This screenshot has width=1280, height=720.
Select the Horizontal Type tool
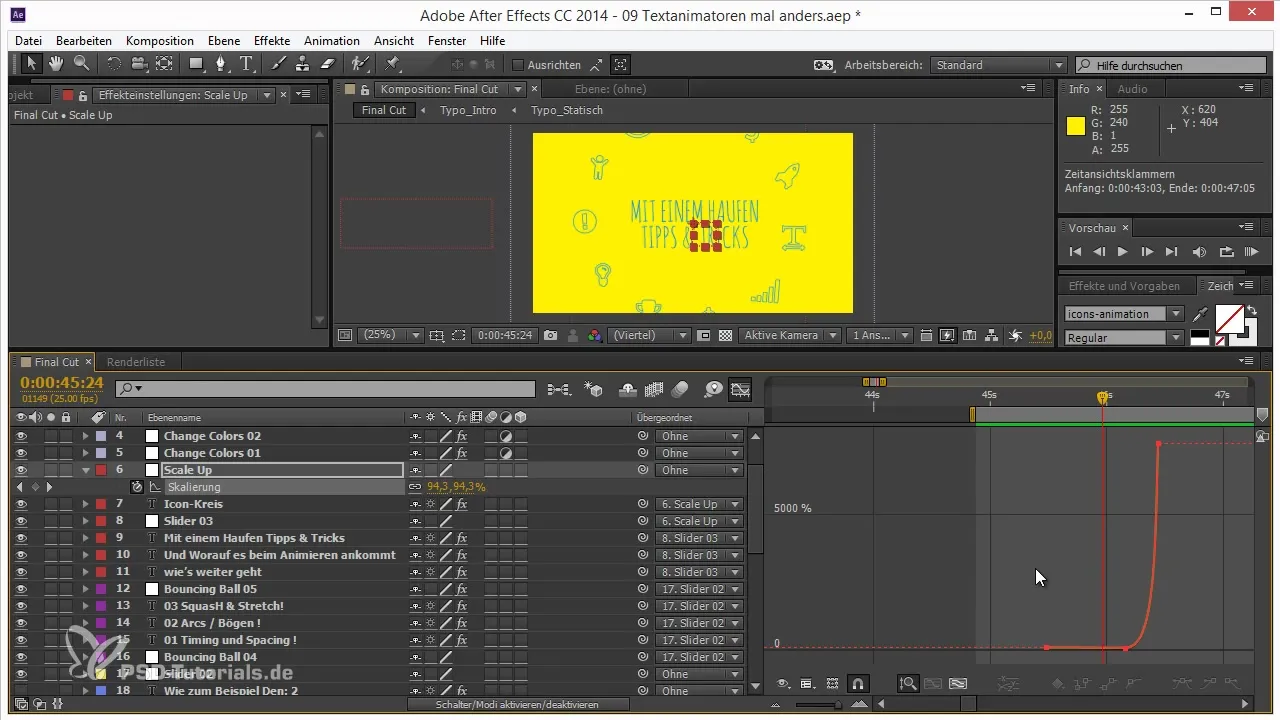[x=246, y=64]
